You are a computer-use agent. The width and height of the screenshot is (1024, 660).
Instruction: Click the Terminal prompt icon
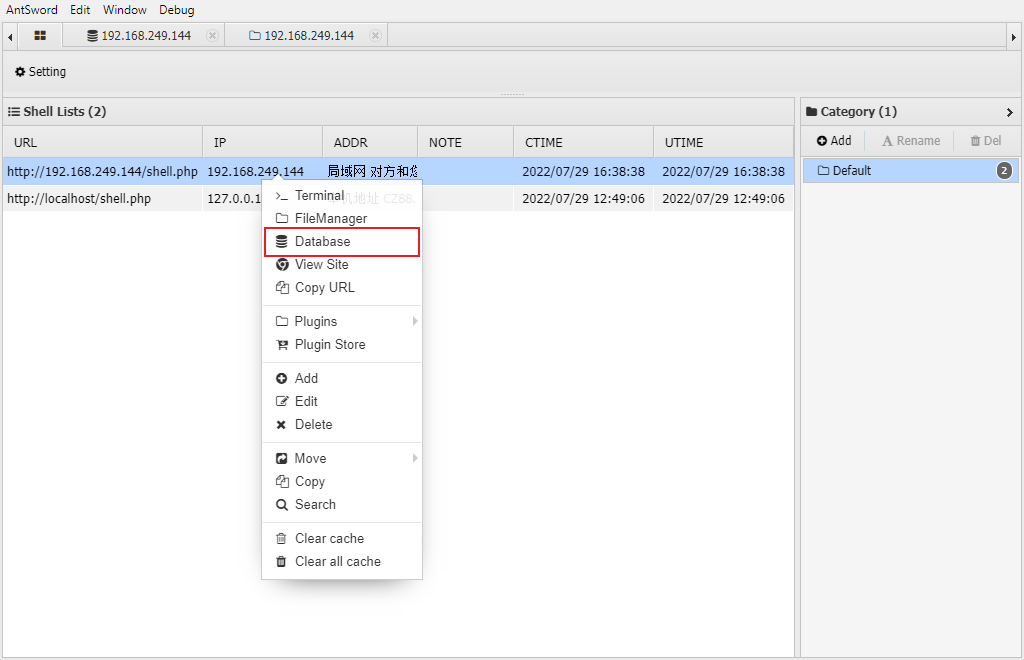click(x=281, y=196)
